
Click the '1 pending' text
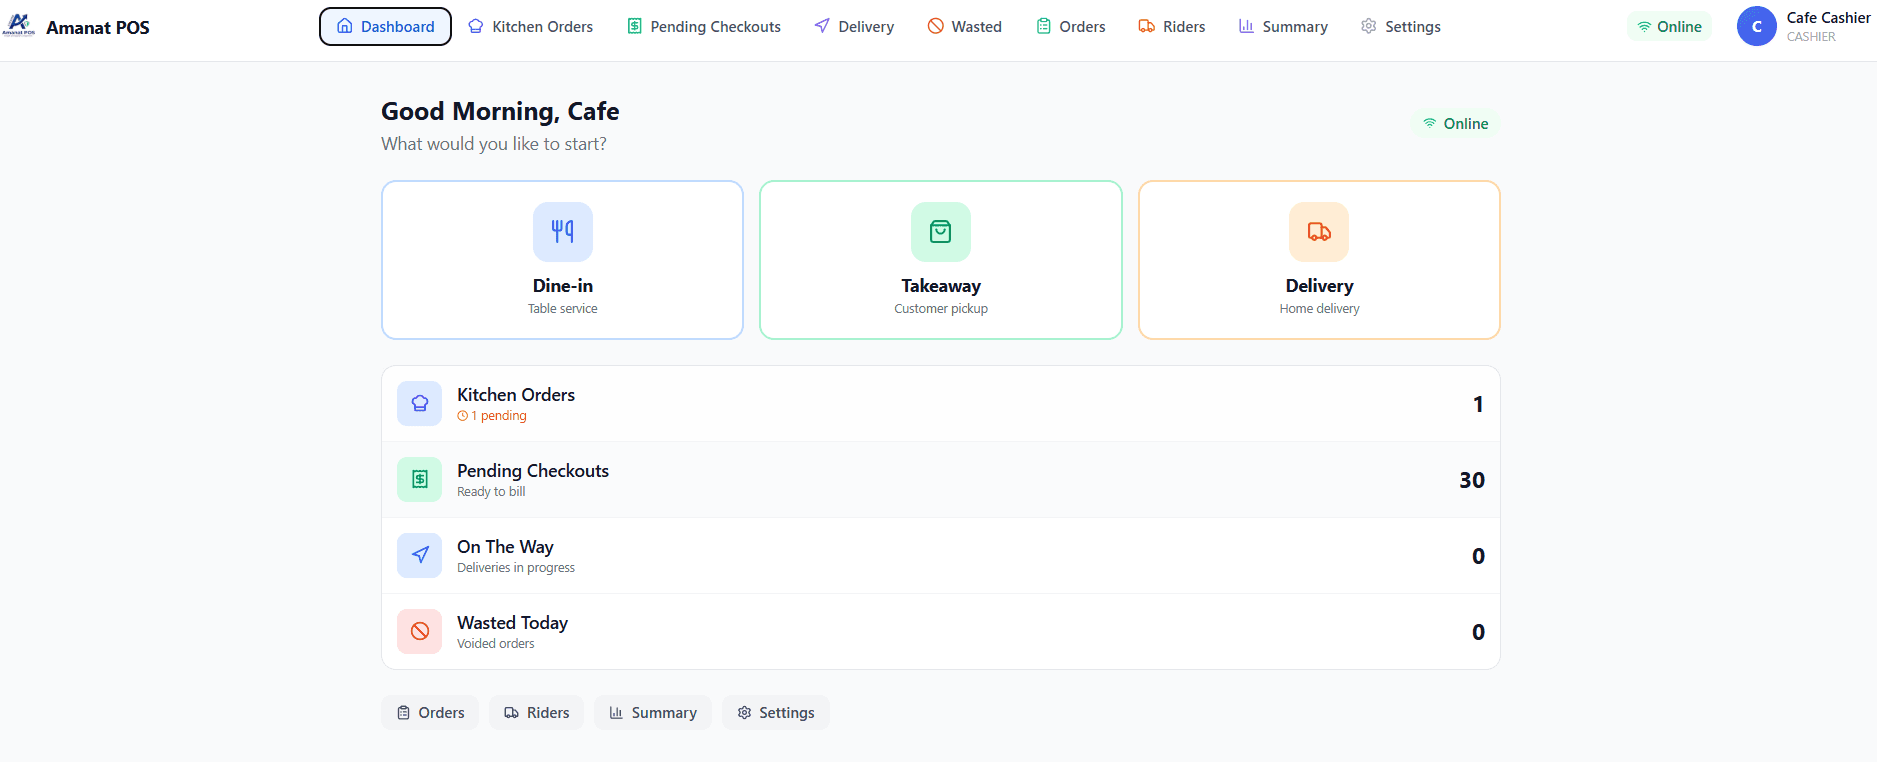499,416
